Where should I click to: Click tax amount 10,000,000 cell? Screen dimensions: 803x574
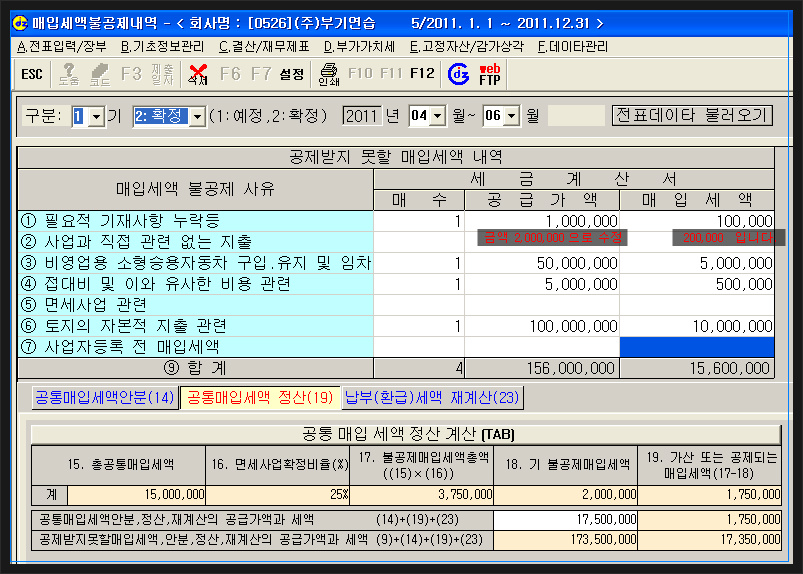(697, 326)
